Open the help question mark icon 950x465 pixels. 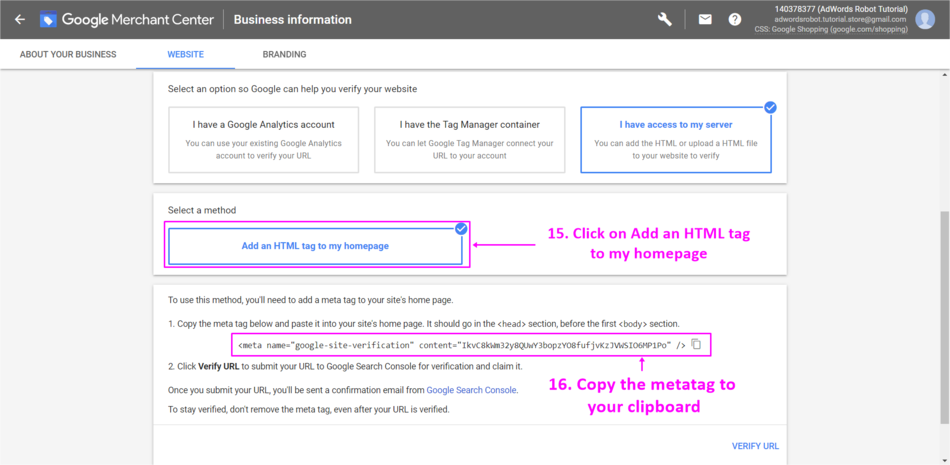(x=735, y=19)
